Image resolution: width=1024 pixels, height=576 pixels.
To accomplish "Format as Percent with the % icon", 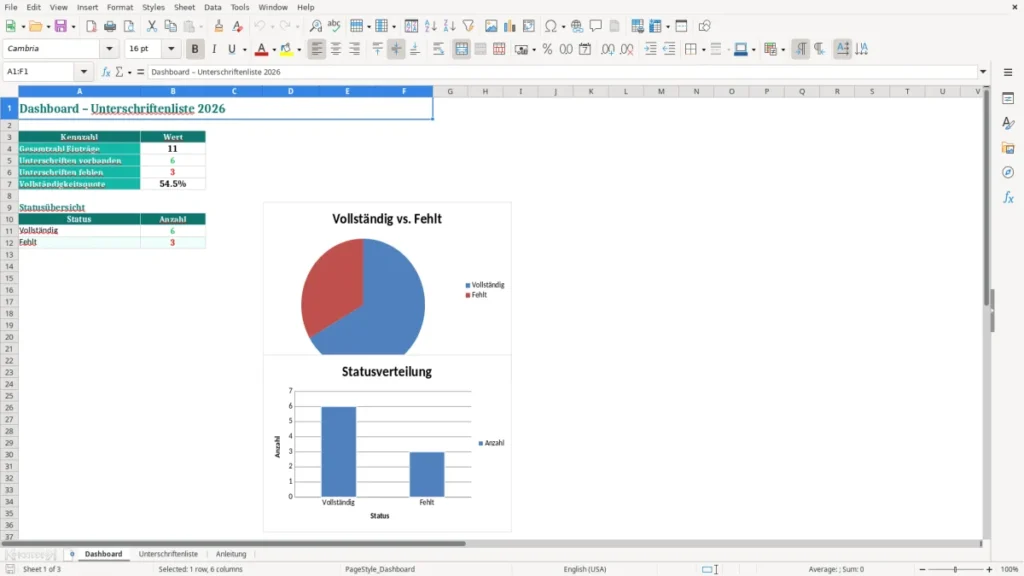I will click(x=547, y=49).
